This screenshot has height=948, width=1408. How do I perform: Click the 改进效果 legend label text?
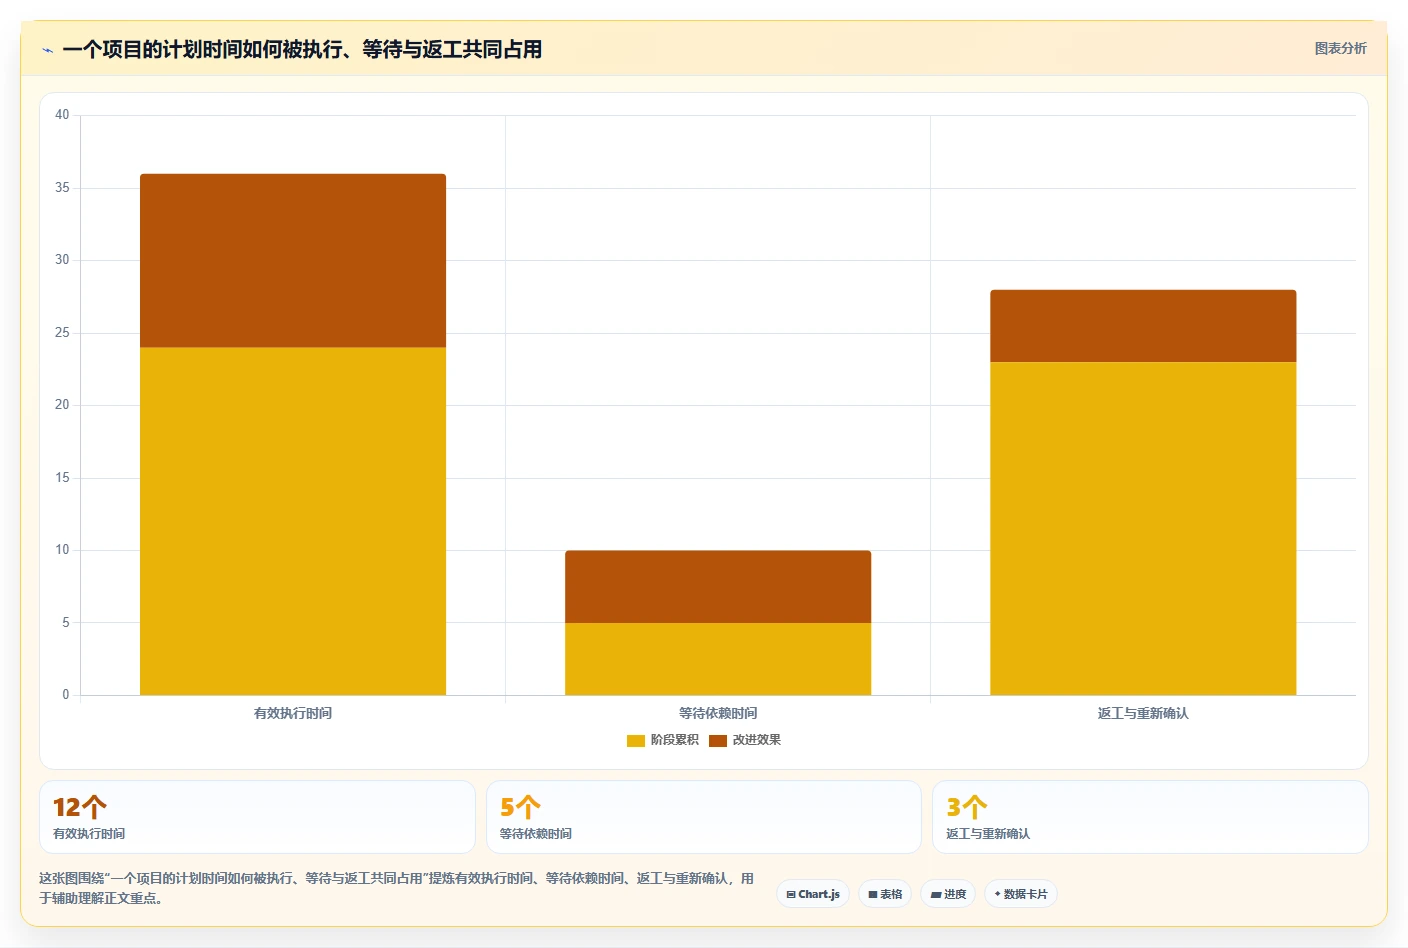click(756, 740)
